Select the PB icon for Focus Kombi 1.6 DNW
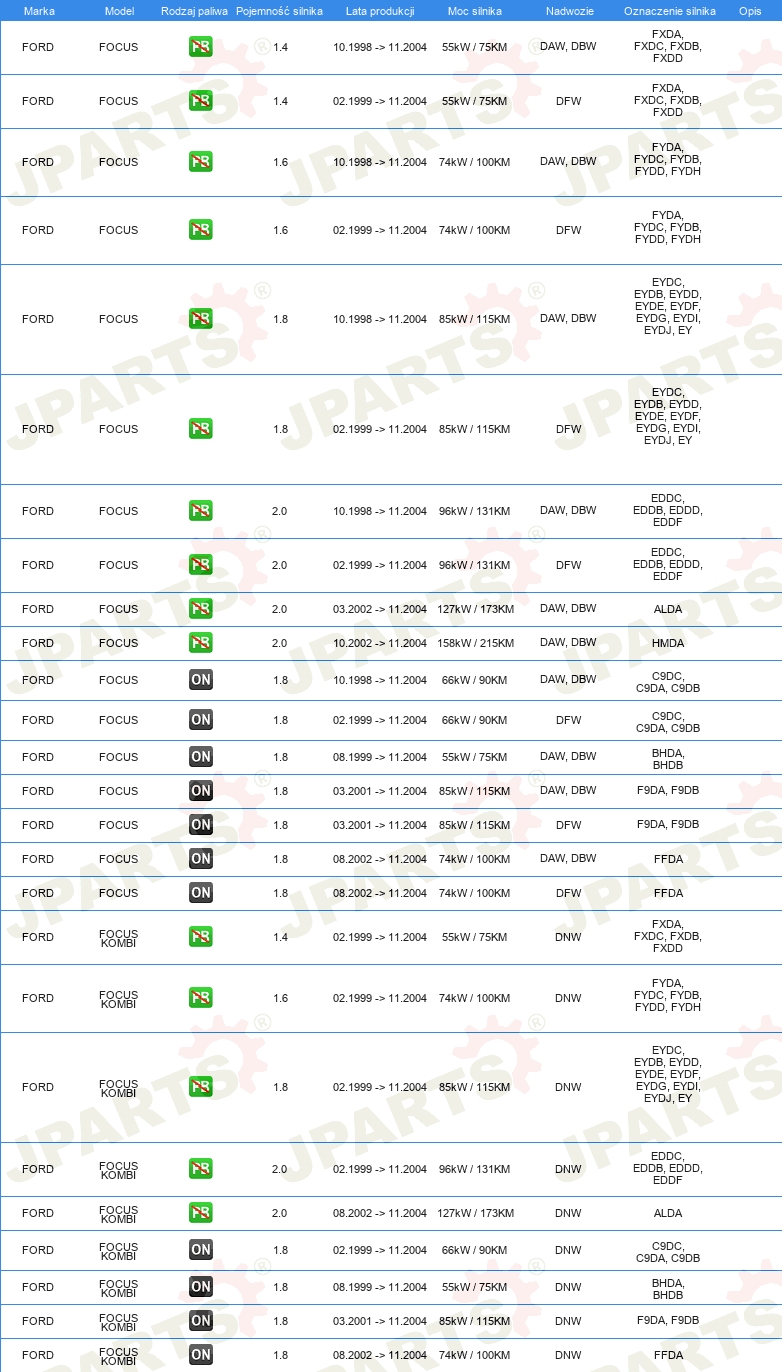Image resolution: width=782 pixels, height=1372 pixels. click(201, 998)
